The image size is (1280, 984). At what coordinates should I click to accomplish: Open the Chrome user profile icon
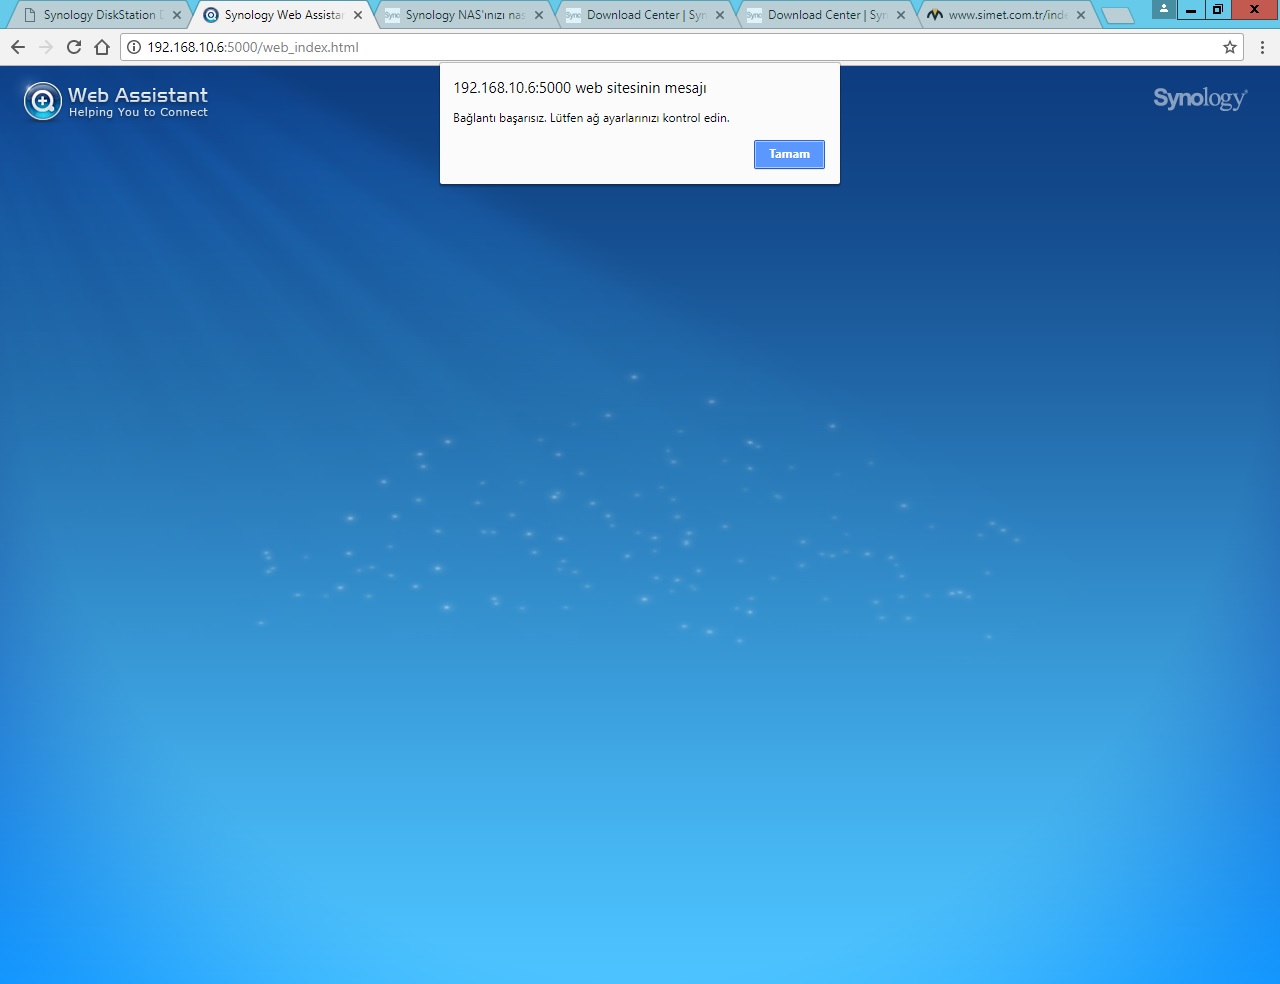tap(1163, 10)
